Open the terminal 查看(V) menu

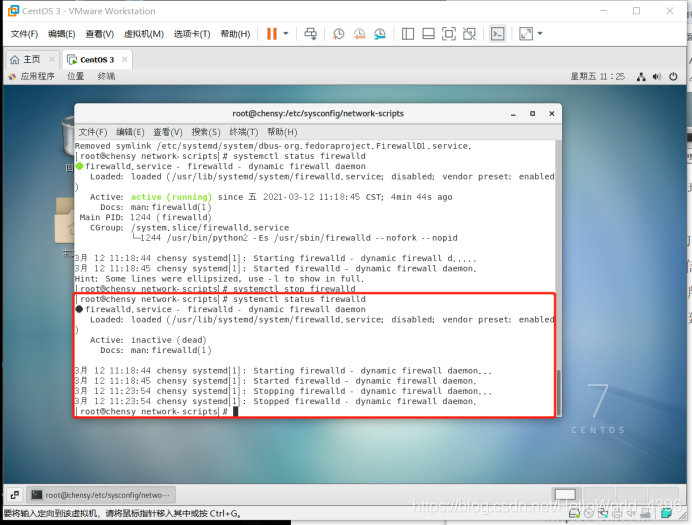pyautogui.click(x=168, y=132)
